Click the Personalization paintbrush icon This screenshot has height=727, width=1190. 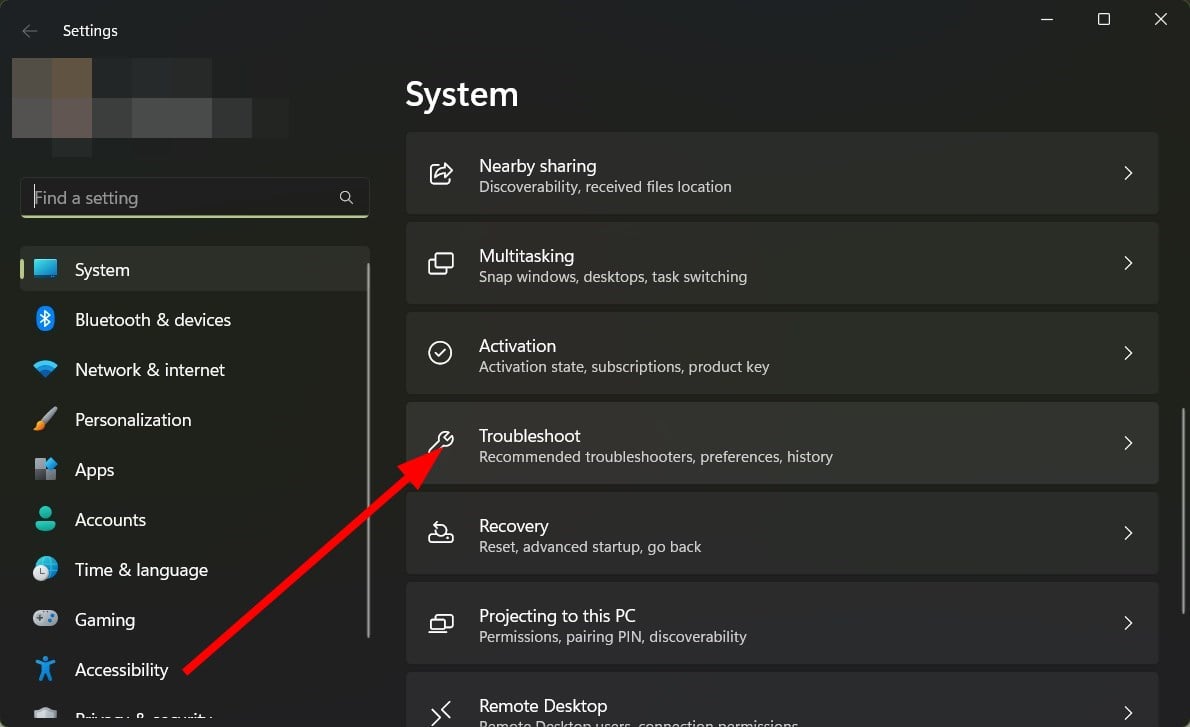[x=45, y=419]
